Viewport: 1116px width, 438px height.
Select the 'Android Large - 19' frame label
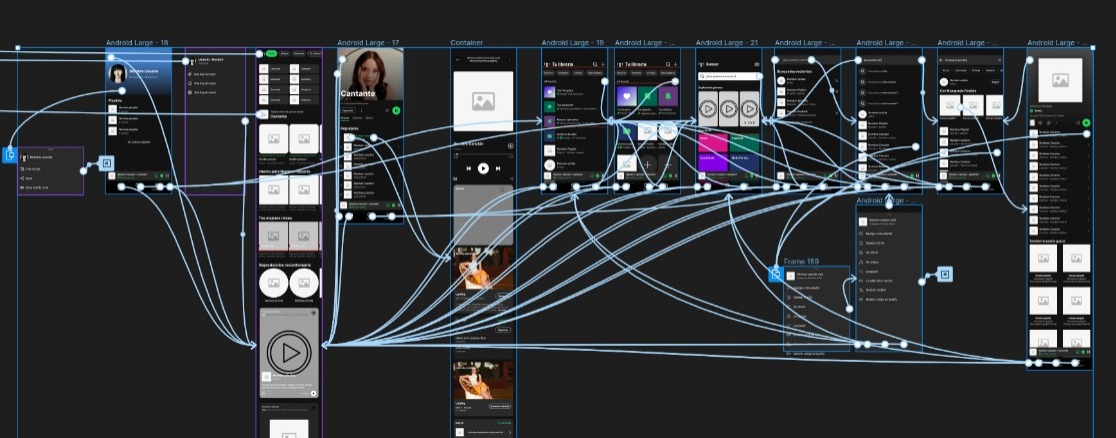pos(572,43)
